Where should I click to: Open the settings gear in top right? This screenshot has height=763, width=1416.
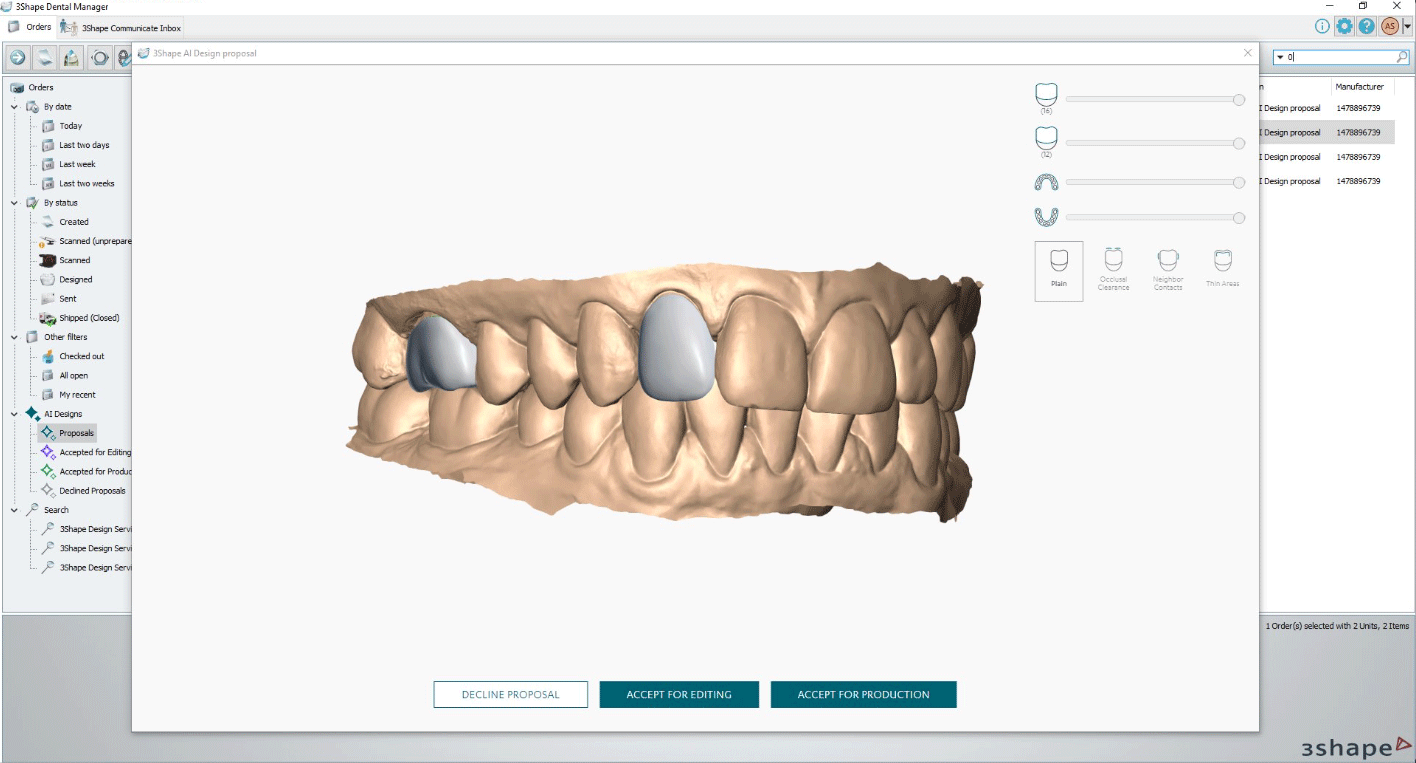tap(1344, 27)
